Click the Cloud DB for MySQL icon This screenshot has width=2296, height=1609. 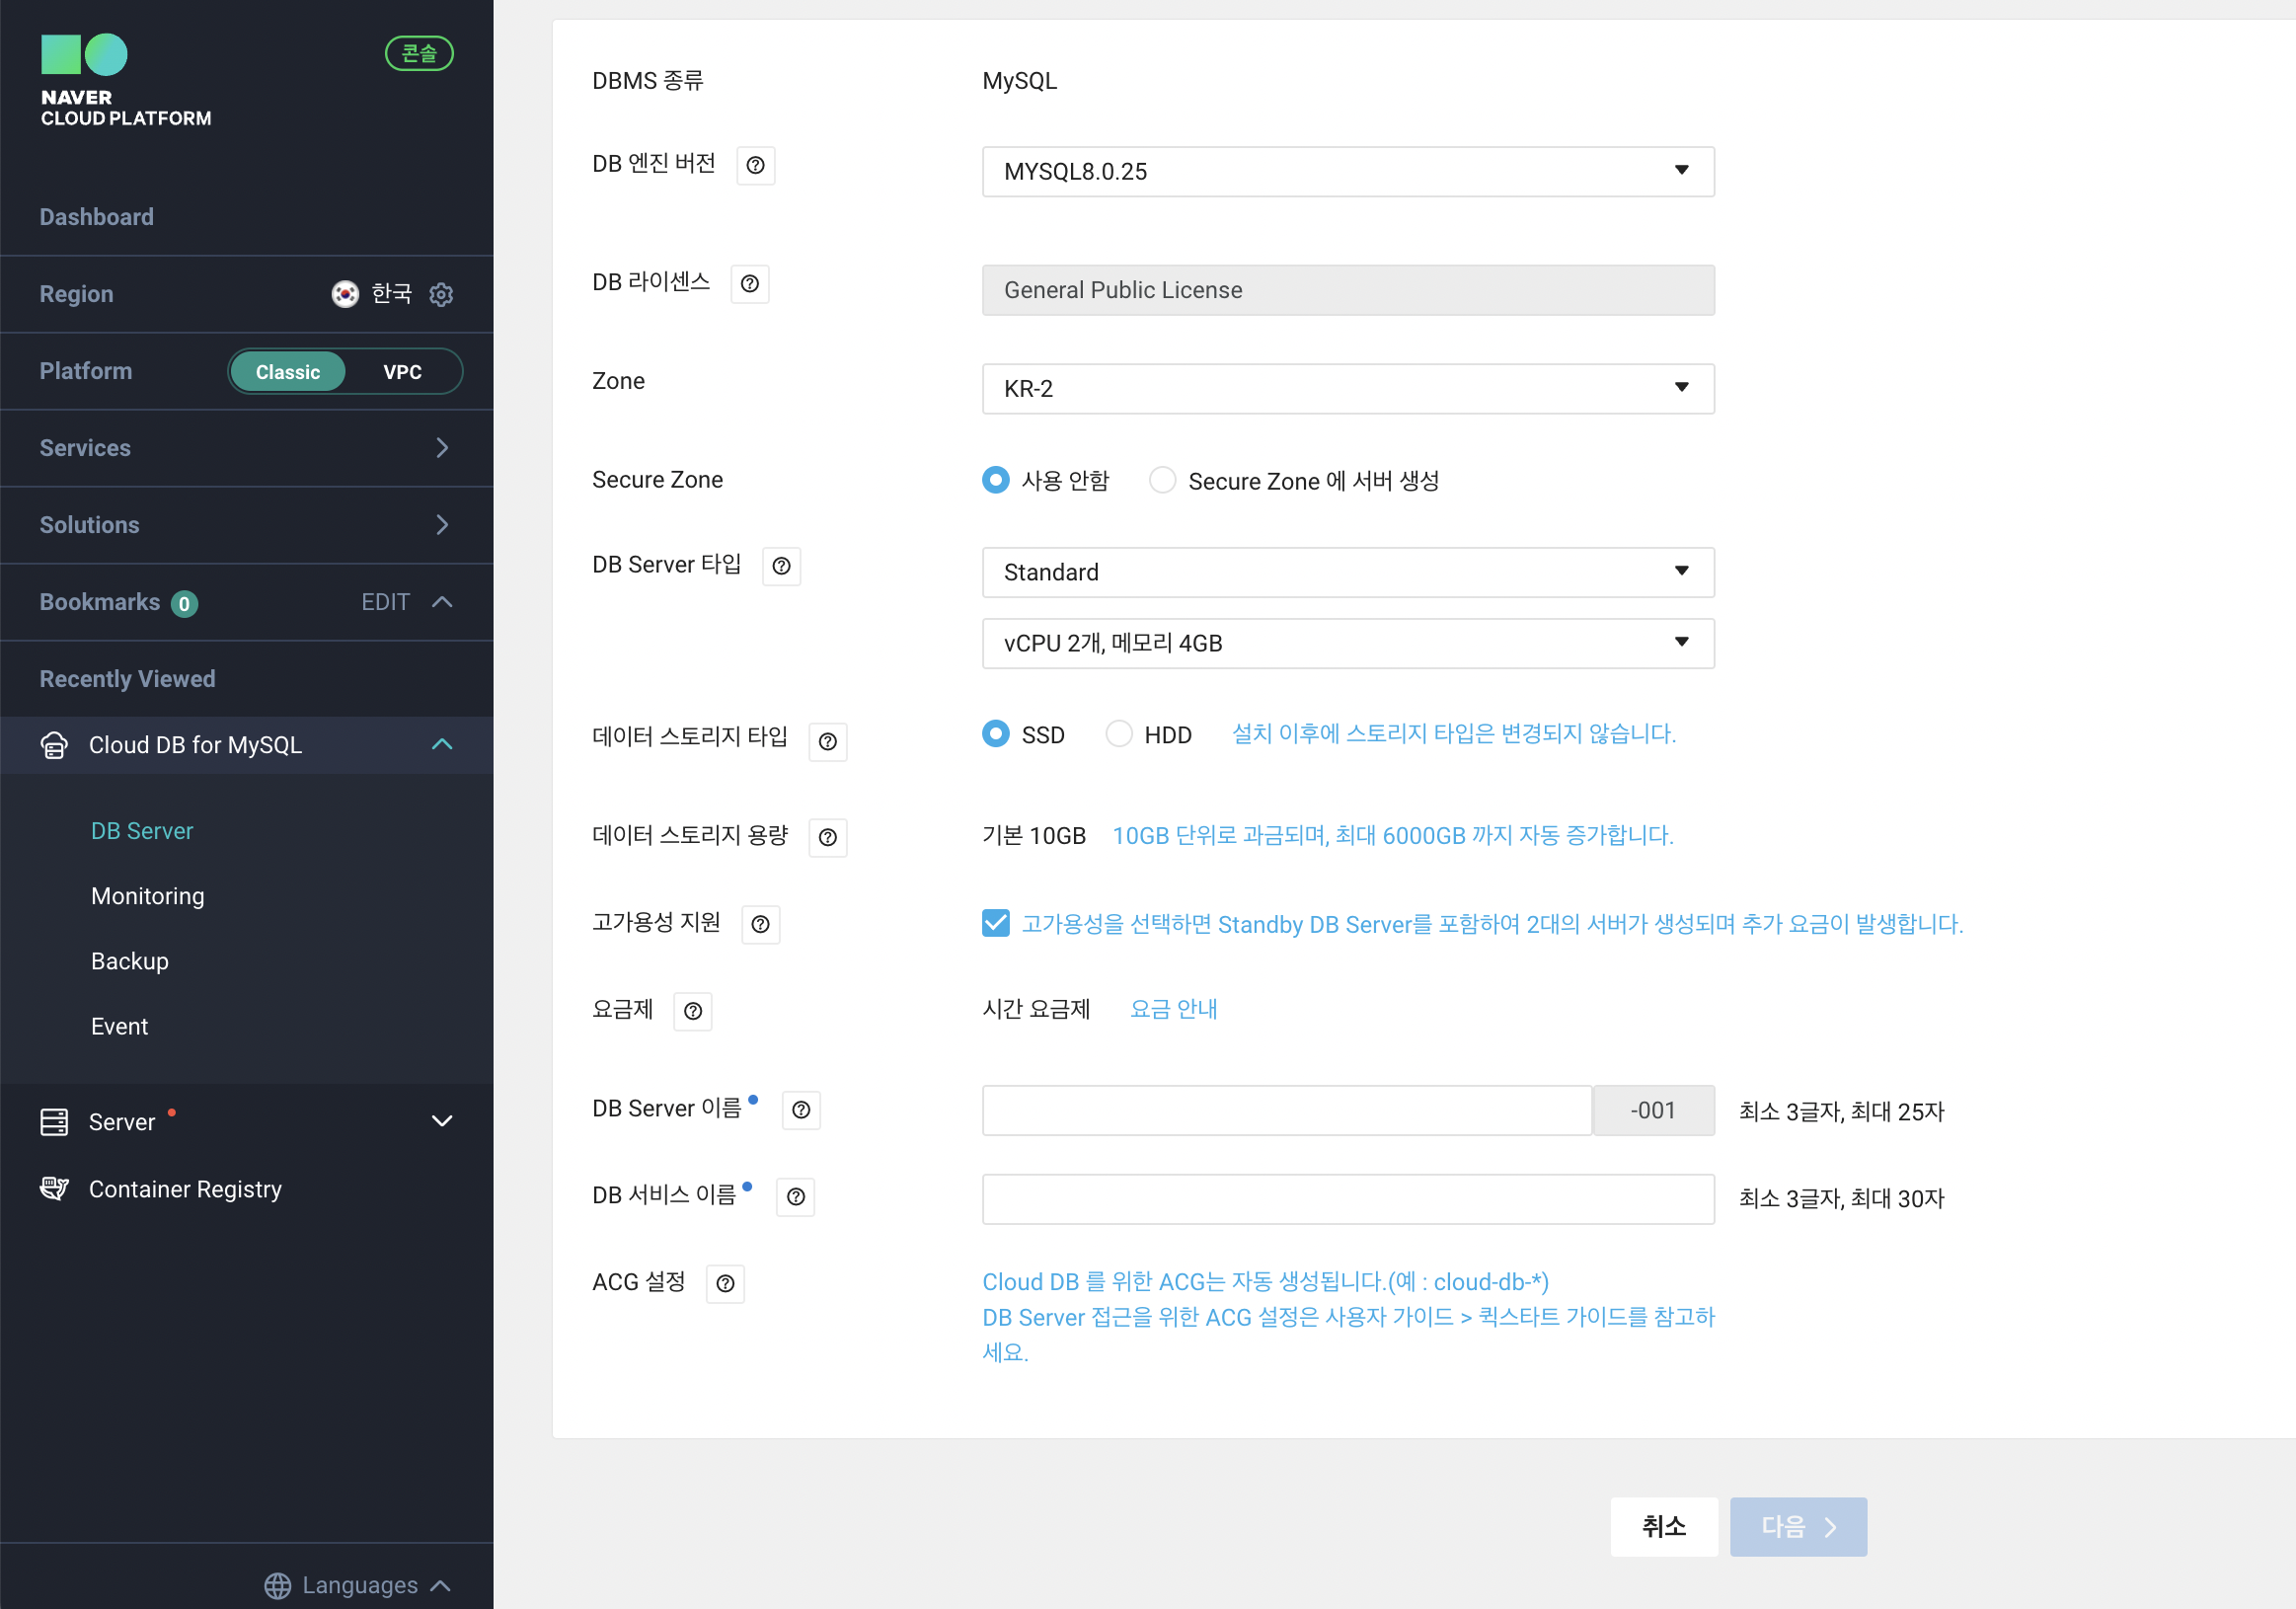(x=54, y=745)
